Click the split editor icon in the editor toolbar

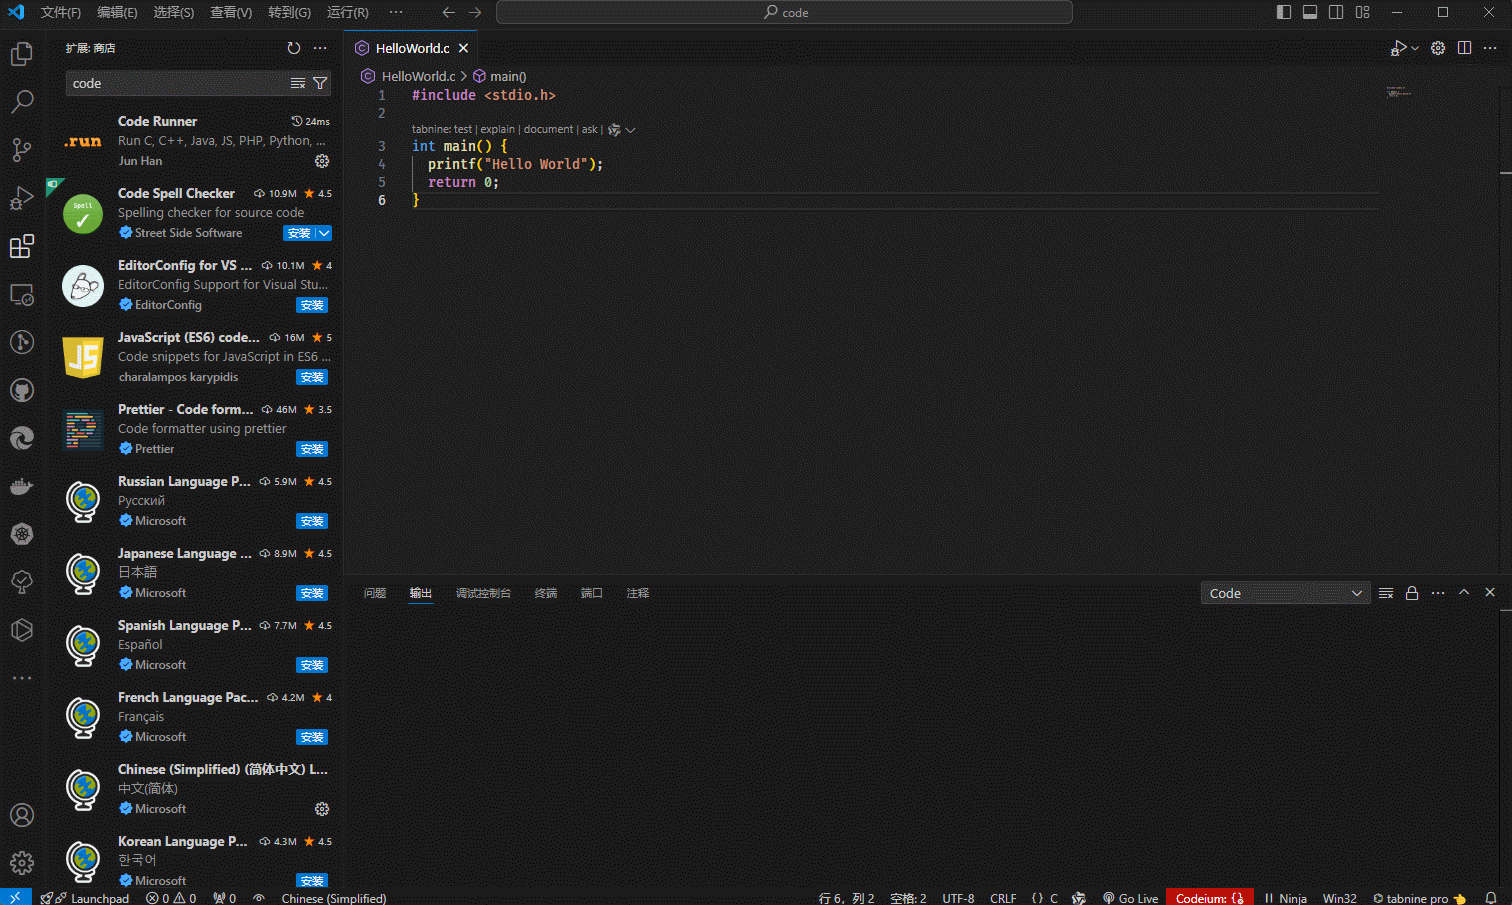[1465, 47]
